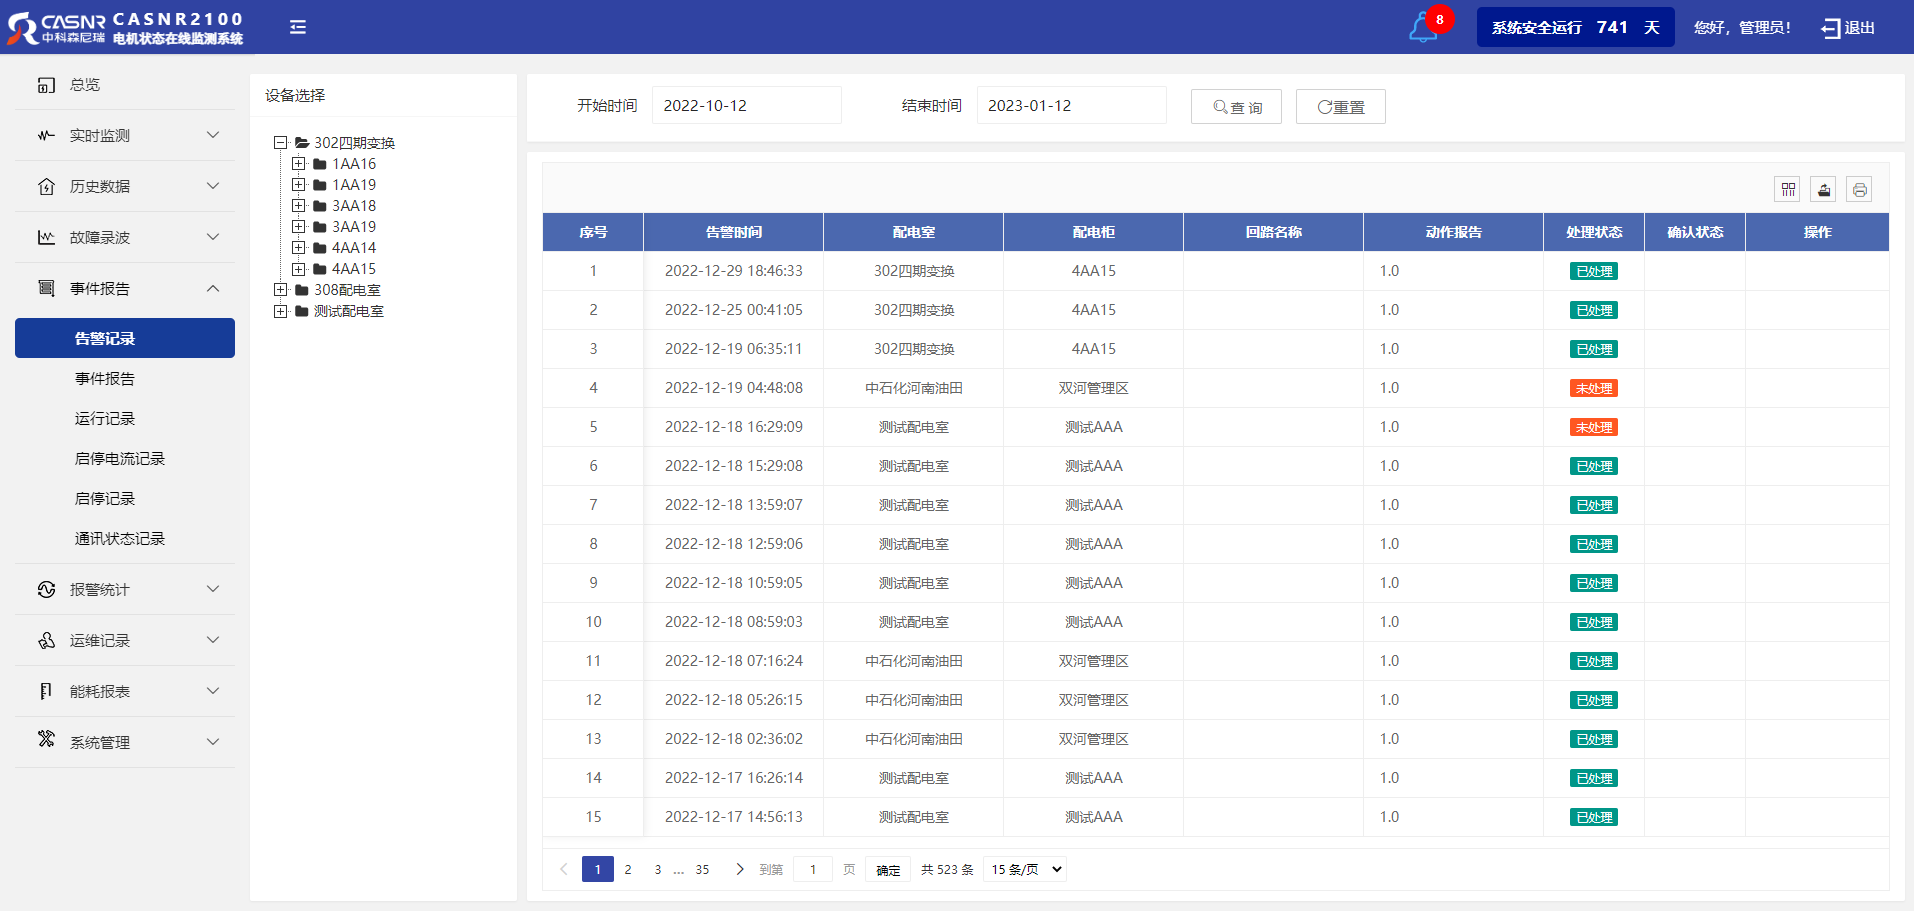Click the 总览 overview icon
1914x911 pixels.
point(46,85)
